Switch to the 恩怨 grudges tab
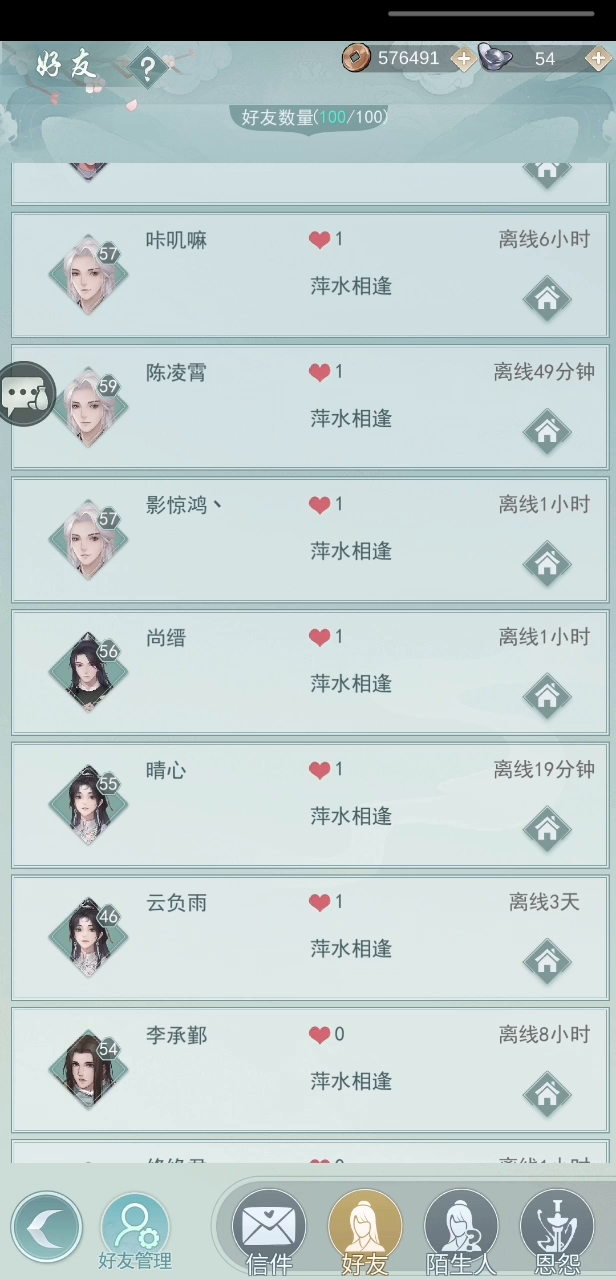 (557, 1232)
